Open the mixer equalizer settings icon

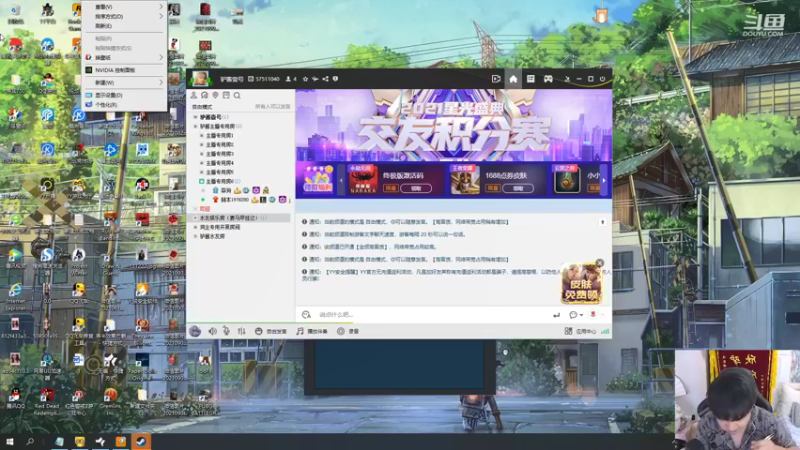[241, 331]
